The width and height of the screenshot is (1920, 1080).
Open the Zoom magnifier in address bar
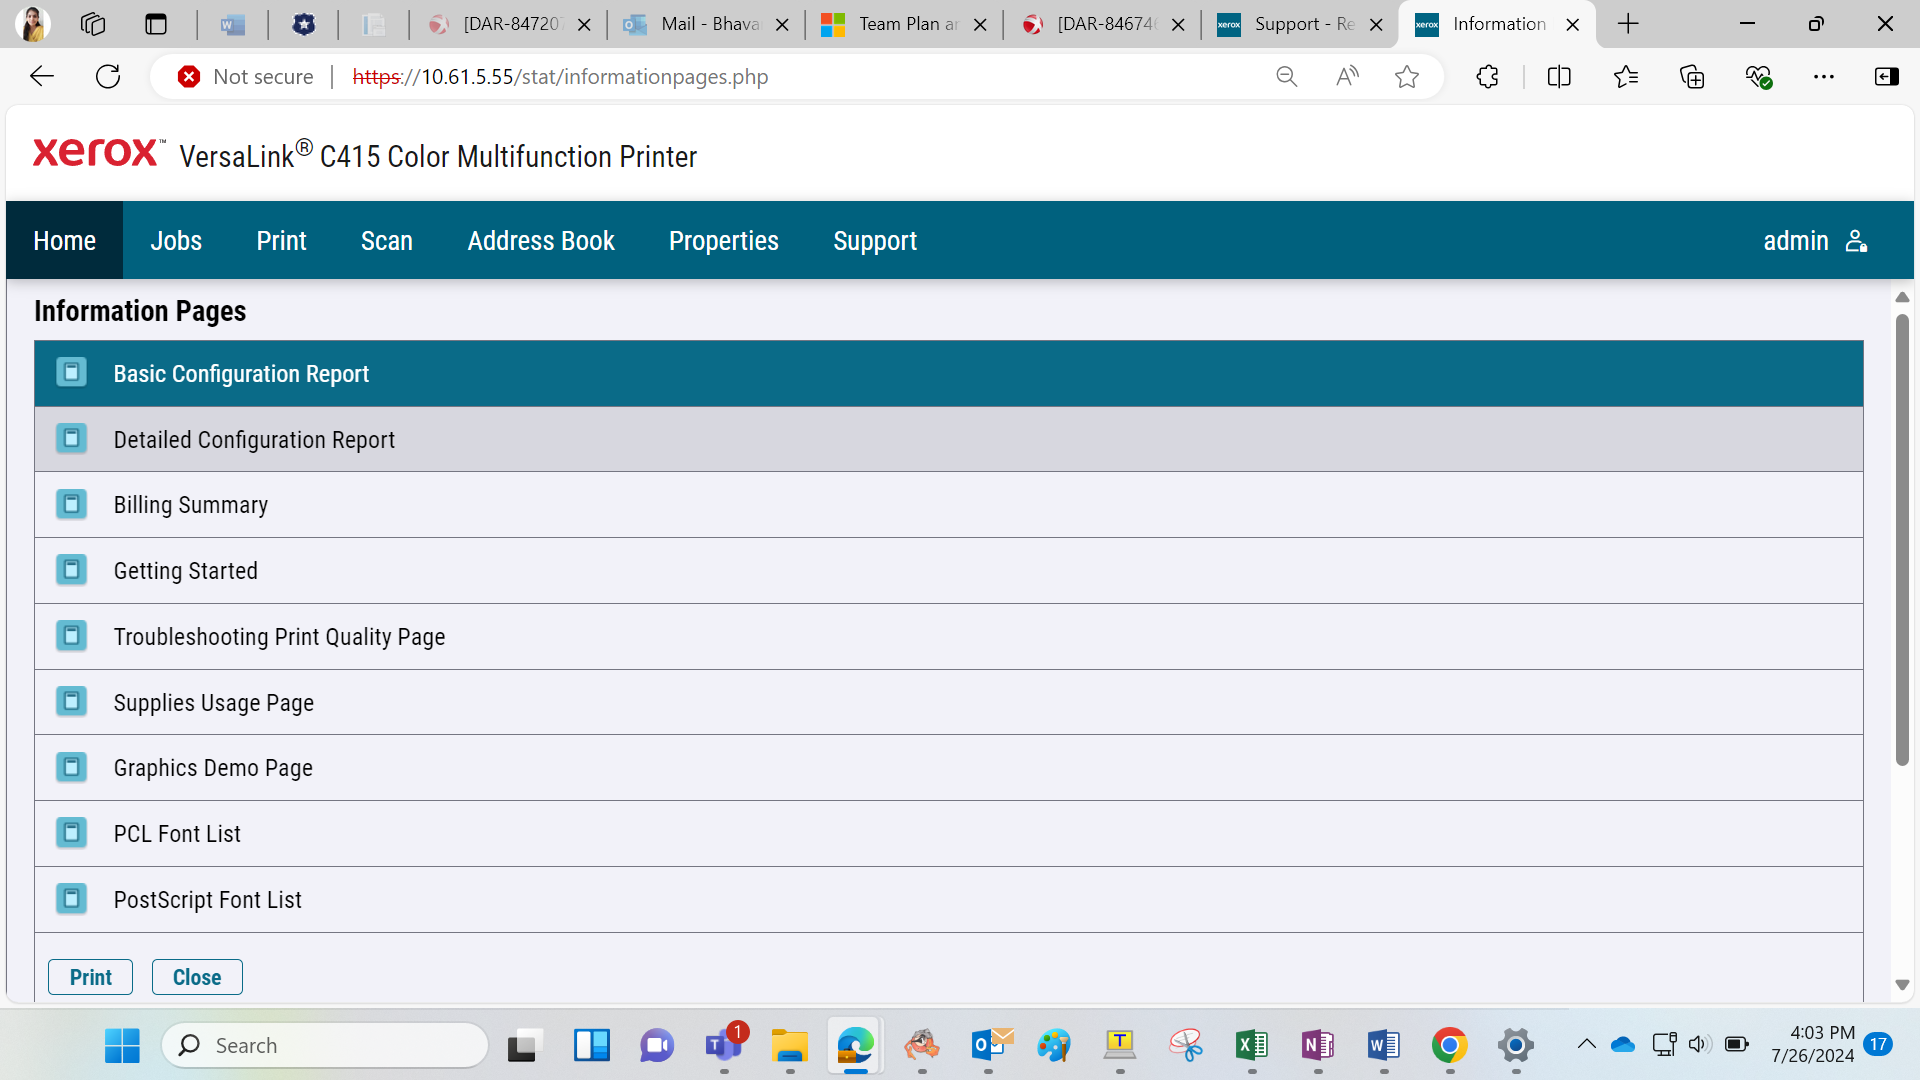pyautogui.click(x=1287, y=77)
